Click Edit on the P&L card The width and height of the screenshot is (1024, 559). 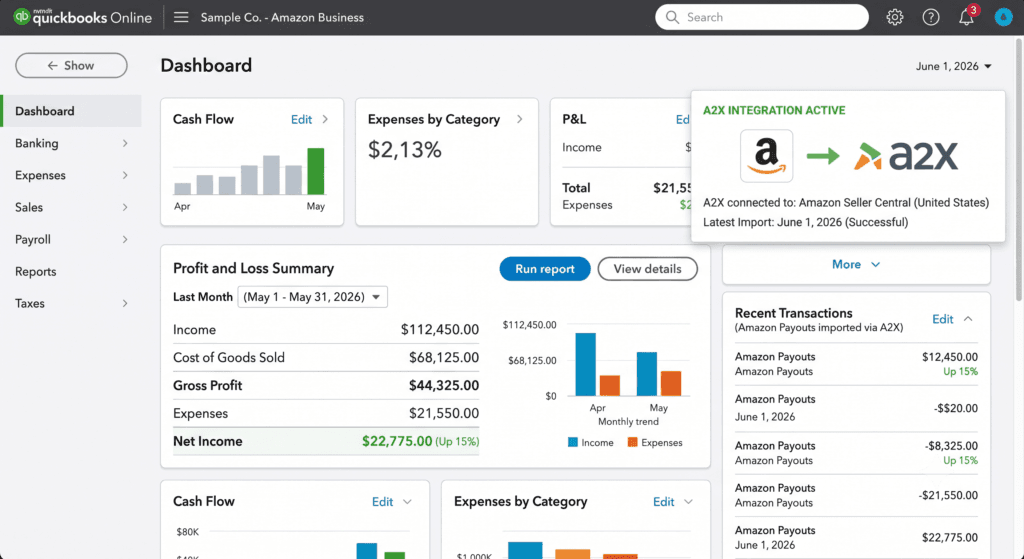[683, 120]
